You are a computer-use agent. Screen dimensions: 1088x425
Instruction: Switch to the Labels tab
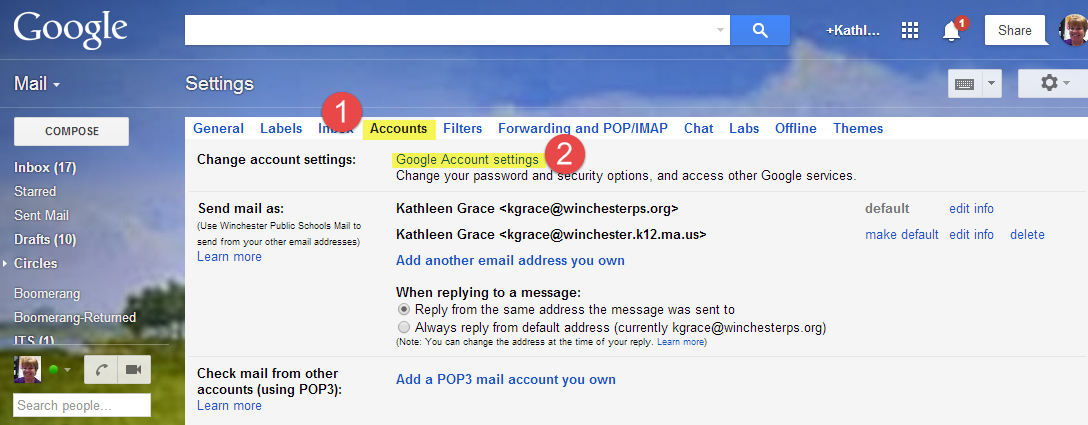281,128
